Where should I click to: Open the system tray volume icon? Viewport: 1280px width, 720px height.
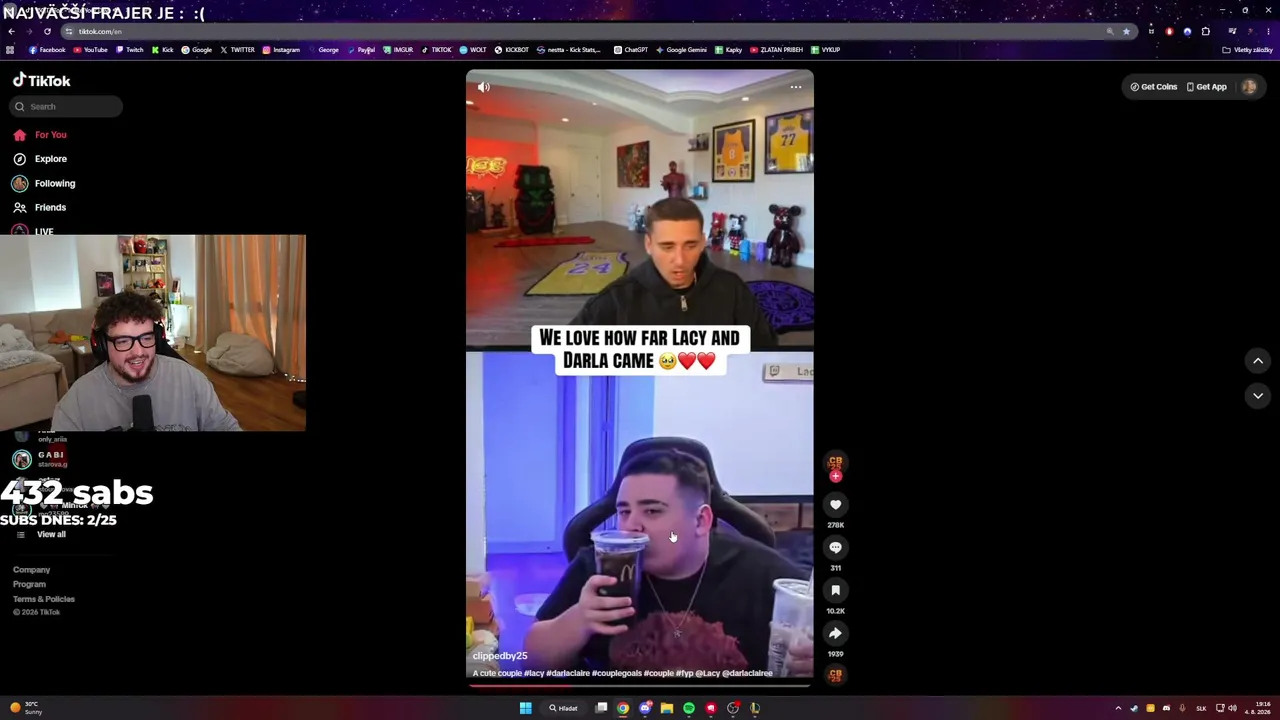(x=1232, y=708)
